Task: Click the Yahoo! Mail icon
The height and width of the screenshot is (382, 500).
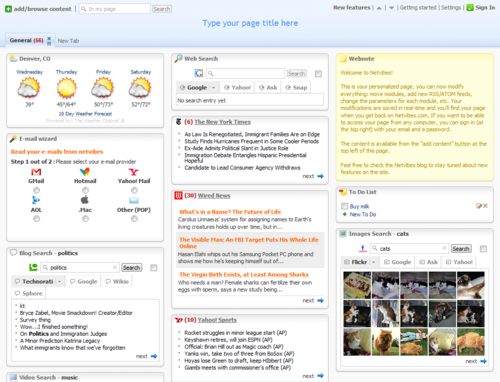Action: [134, 172]
